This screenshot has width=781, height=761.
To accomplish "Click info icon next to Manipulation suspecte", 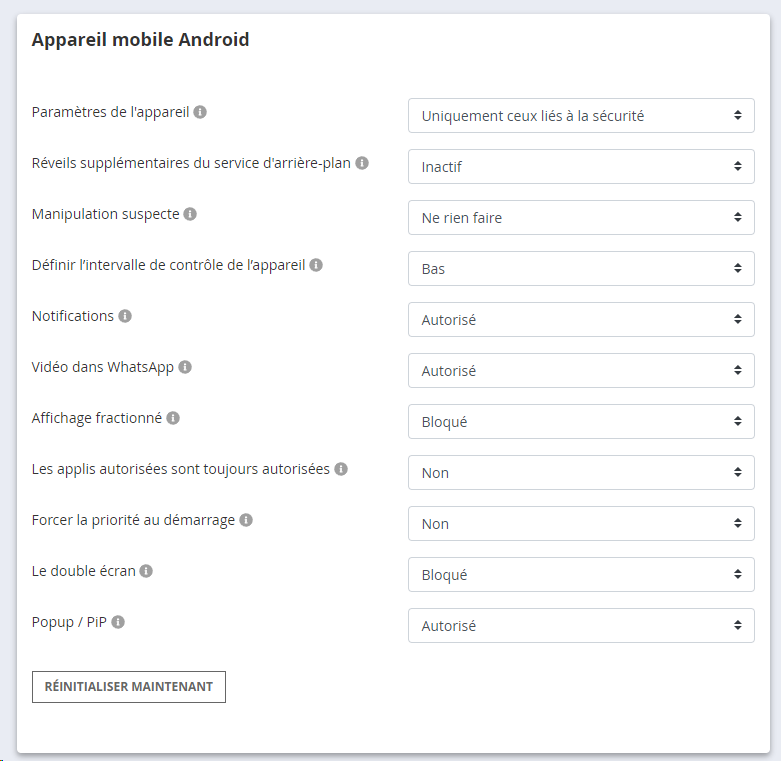I will tap(190, 214).
